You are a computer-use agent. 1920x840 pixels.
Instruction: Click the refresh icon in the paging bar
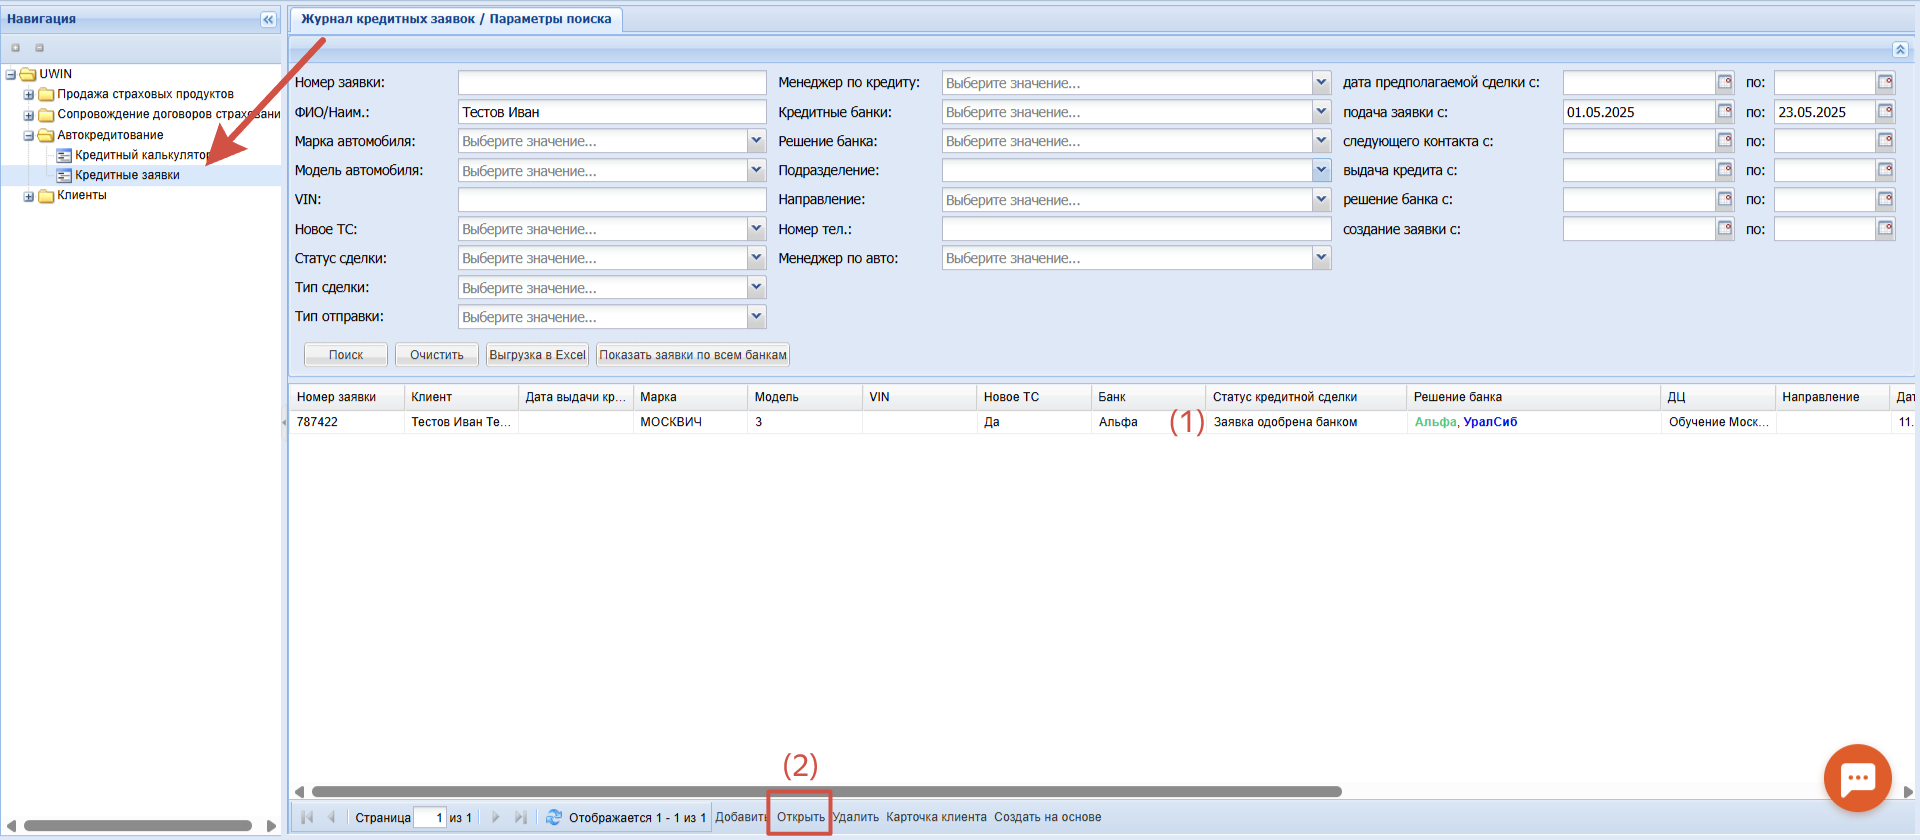tap(553, 817)
